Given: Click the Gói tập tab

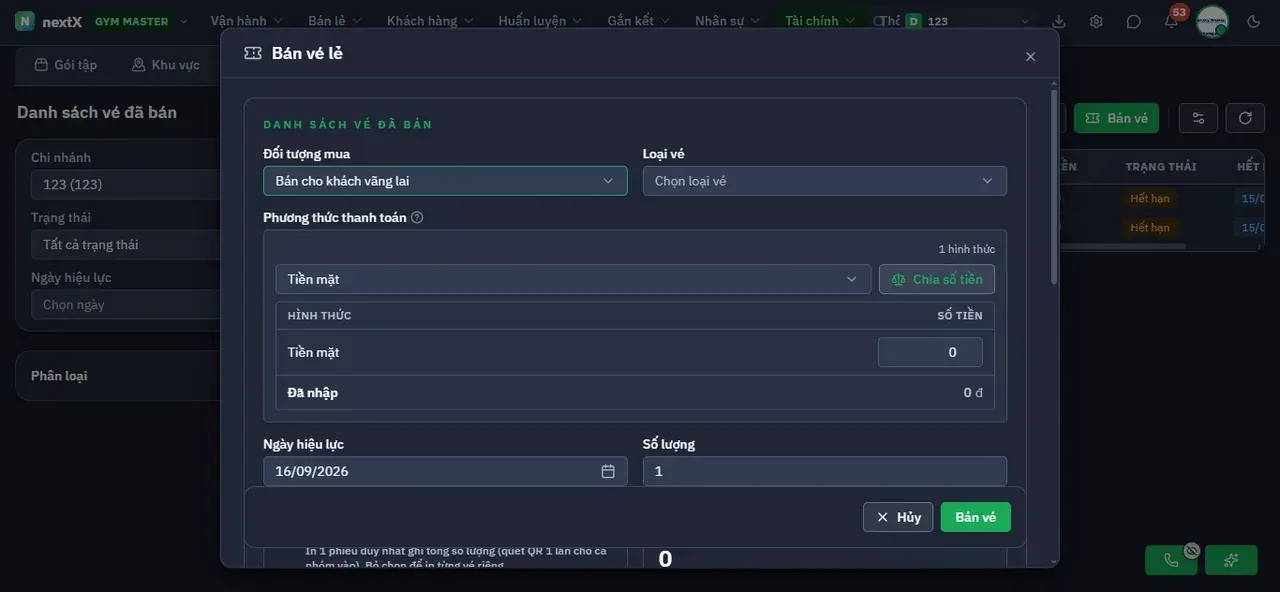Looking at the screenshot, I should point(66,65).
